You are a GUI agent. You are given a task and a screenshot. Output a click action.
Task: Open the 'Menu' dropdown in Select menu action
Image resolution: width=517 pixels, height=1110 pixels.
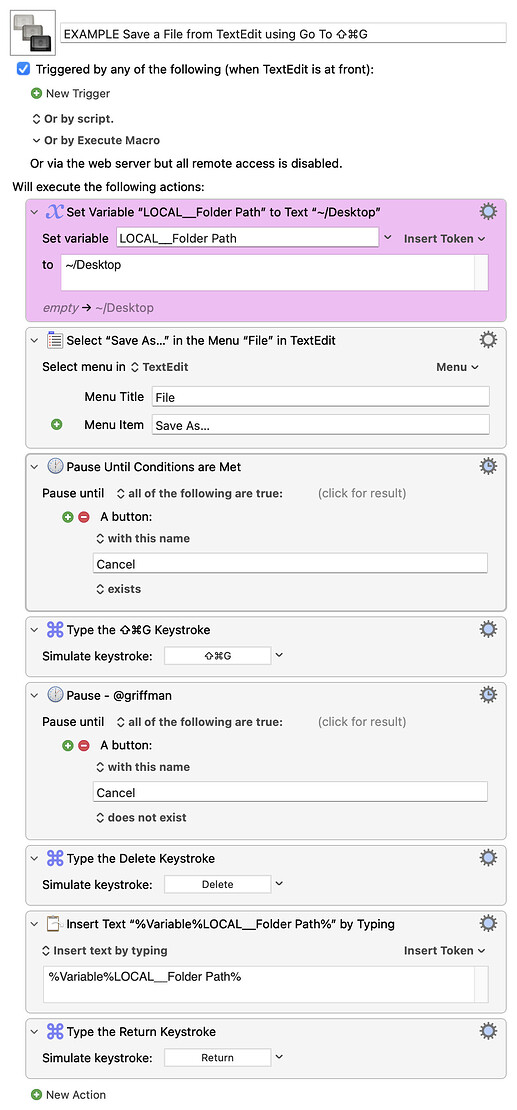(x=457, y=367)
